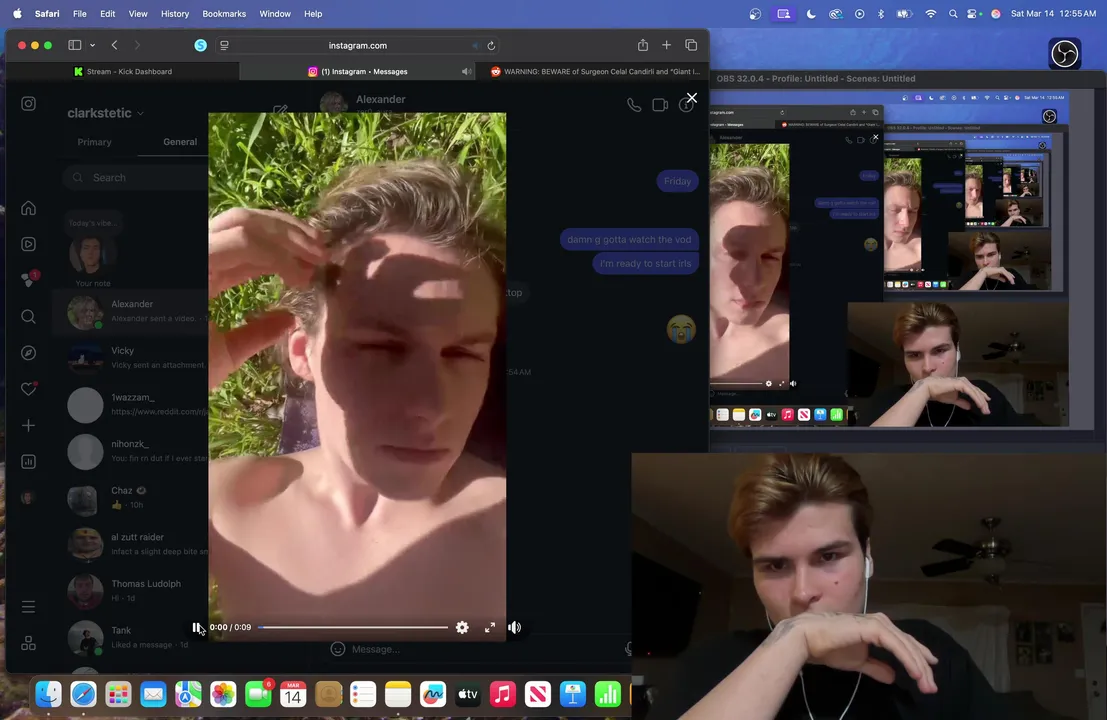Open emoji picker in message box

click(338, 649)
